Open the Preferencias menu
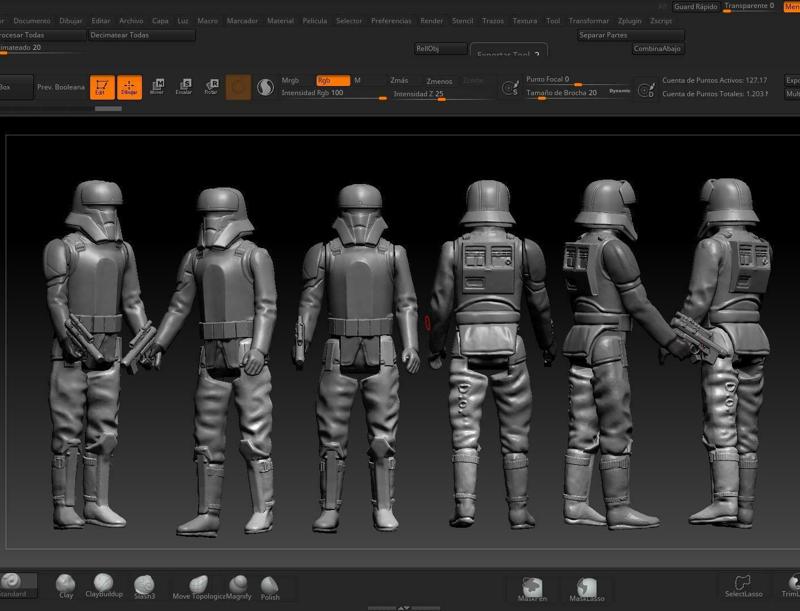This screenshot has width=800, height=611. pyautogui.click(x=391, y=20)
